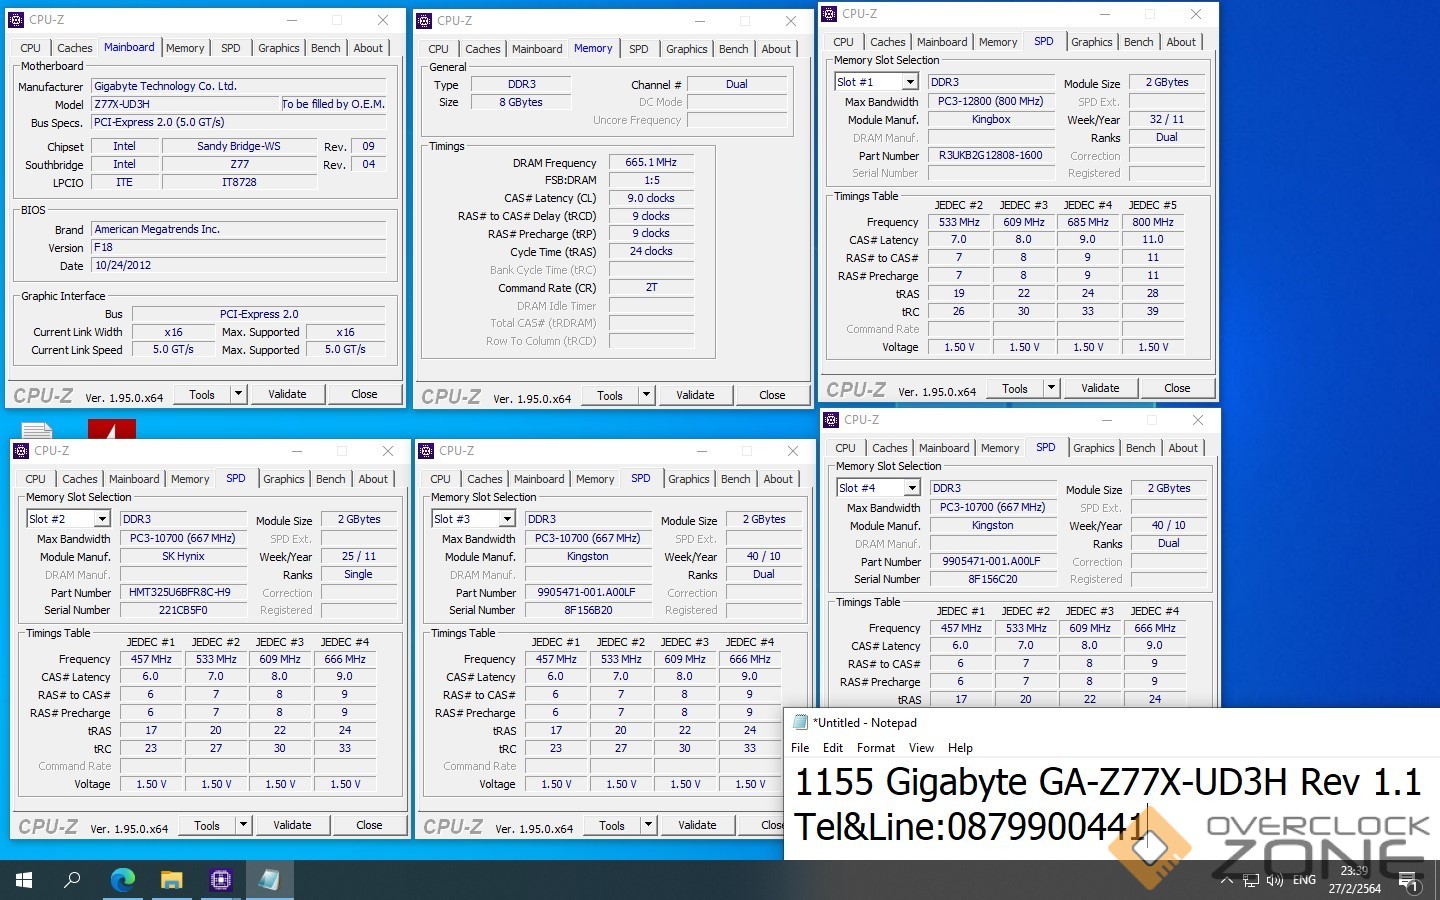The width and height of the screenshot is (1440, 900).
Task: Open the Slot #2 memory slot dropdown
Action: pyautogui.click(x=101, y=519)
